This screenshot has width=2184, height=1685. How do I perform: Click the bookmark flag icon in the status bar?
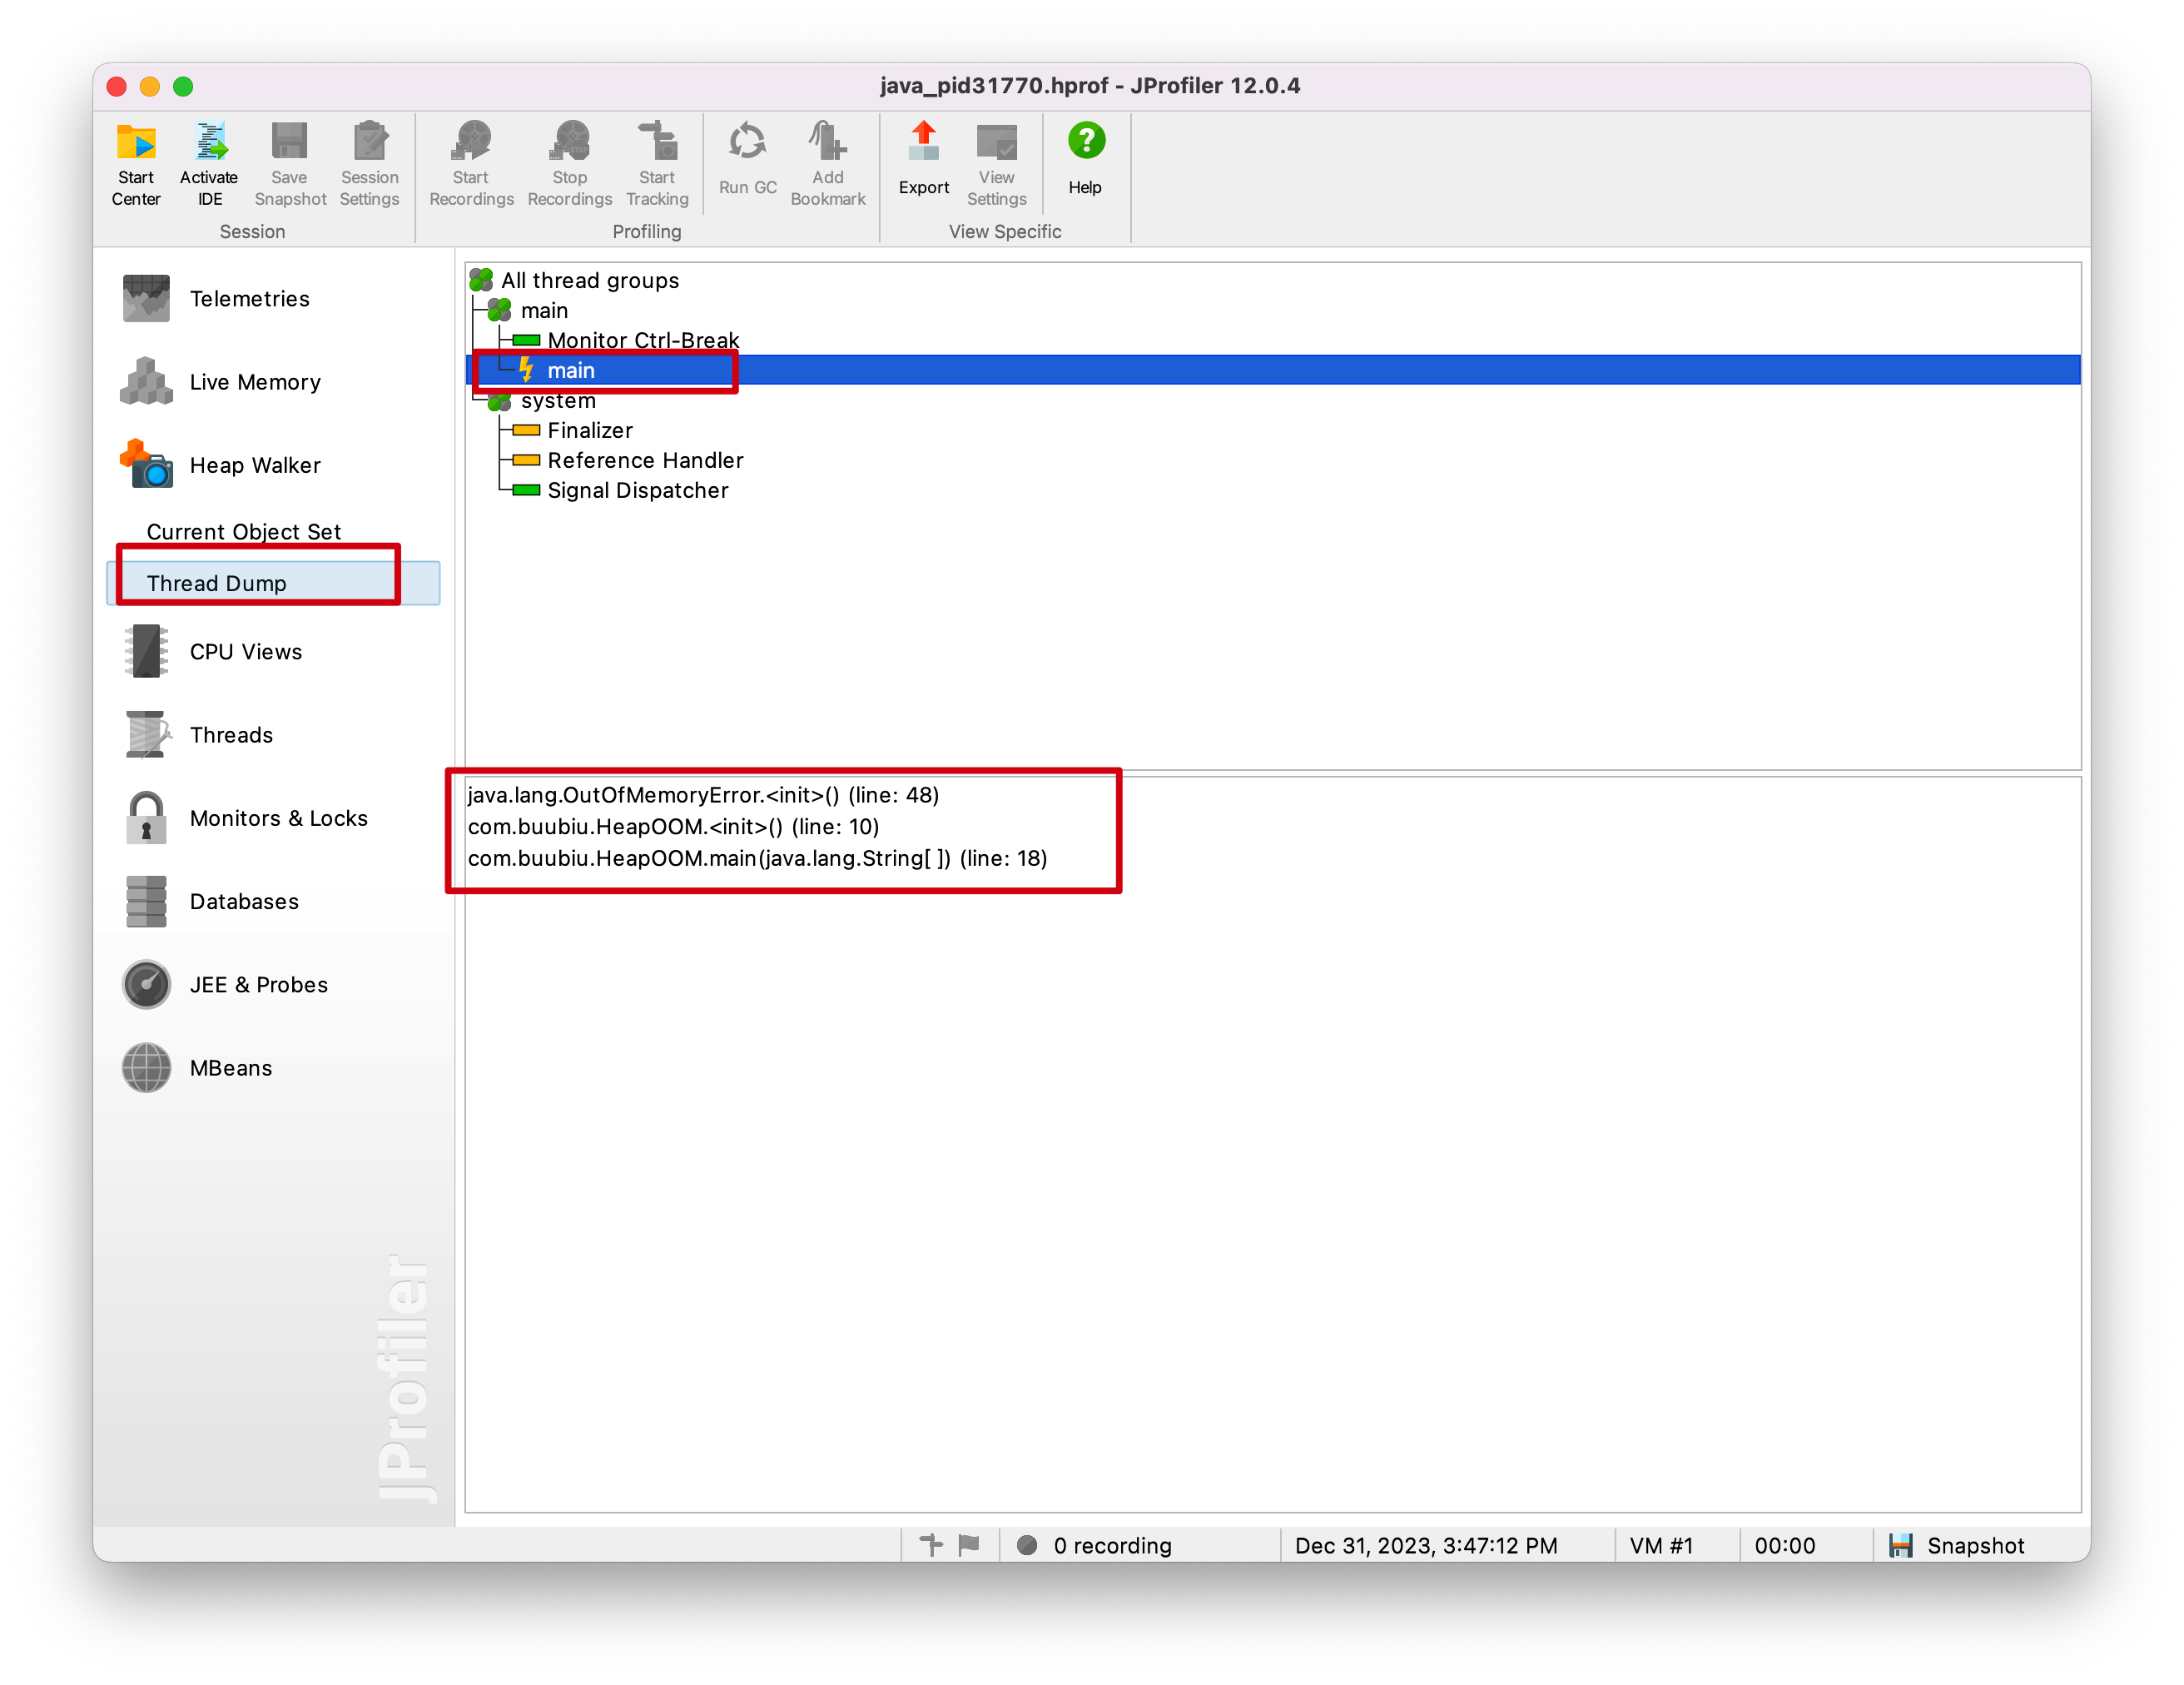tap(969, 1545)
